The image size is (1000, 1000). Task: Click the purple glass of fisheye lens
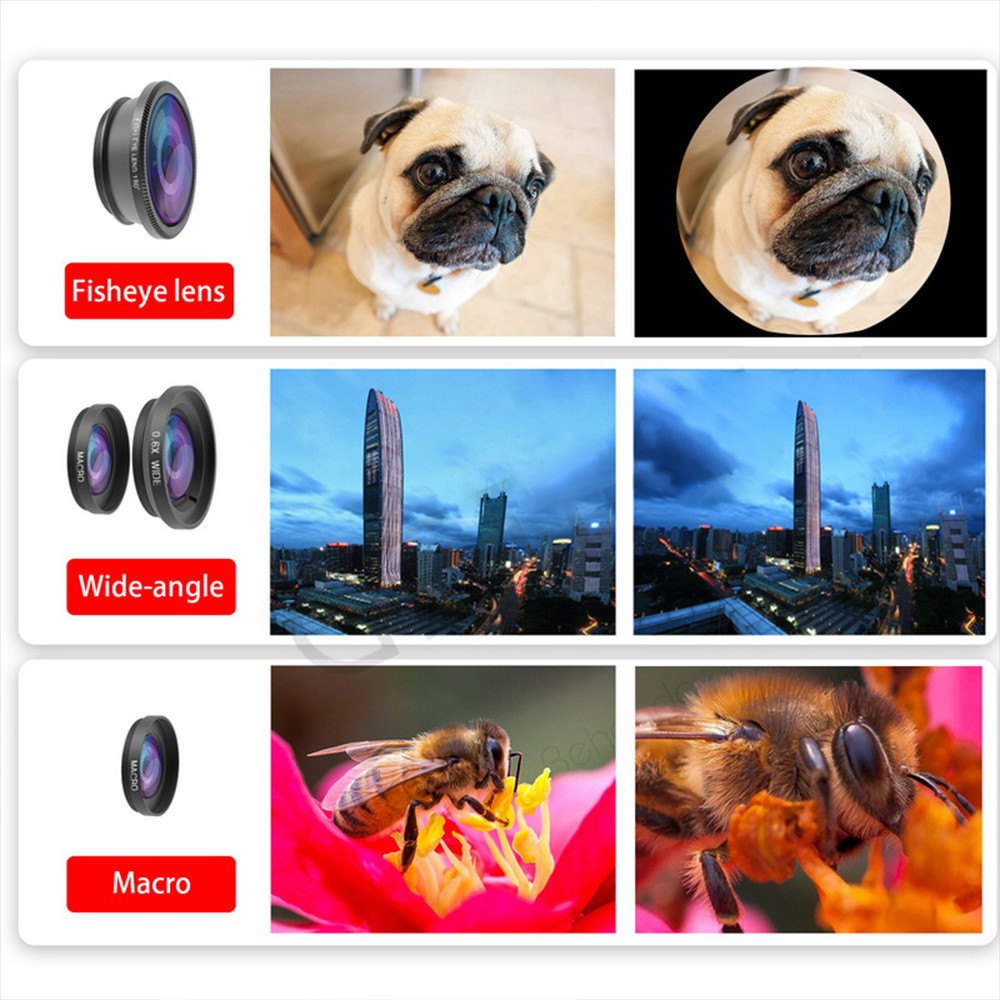(x=168, y=159)
